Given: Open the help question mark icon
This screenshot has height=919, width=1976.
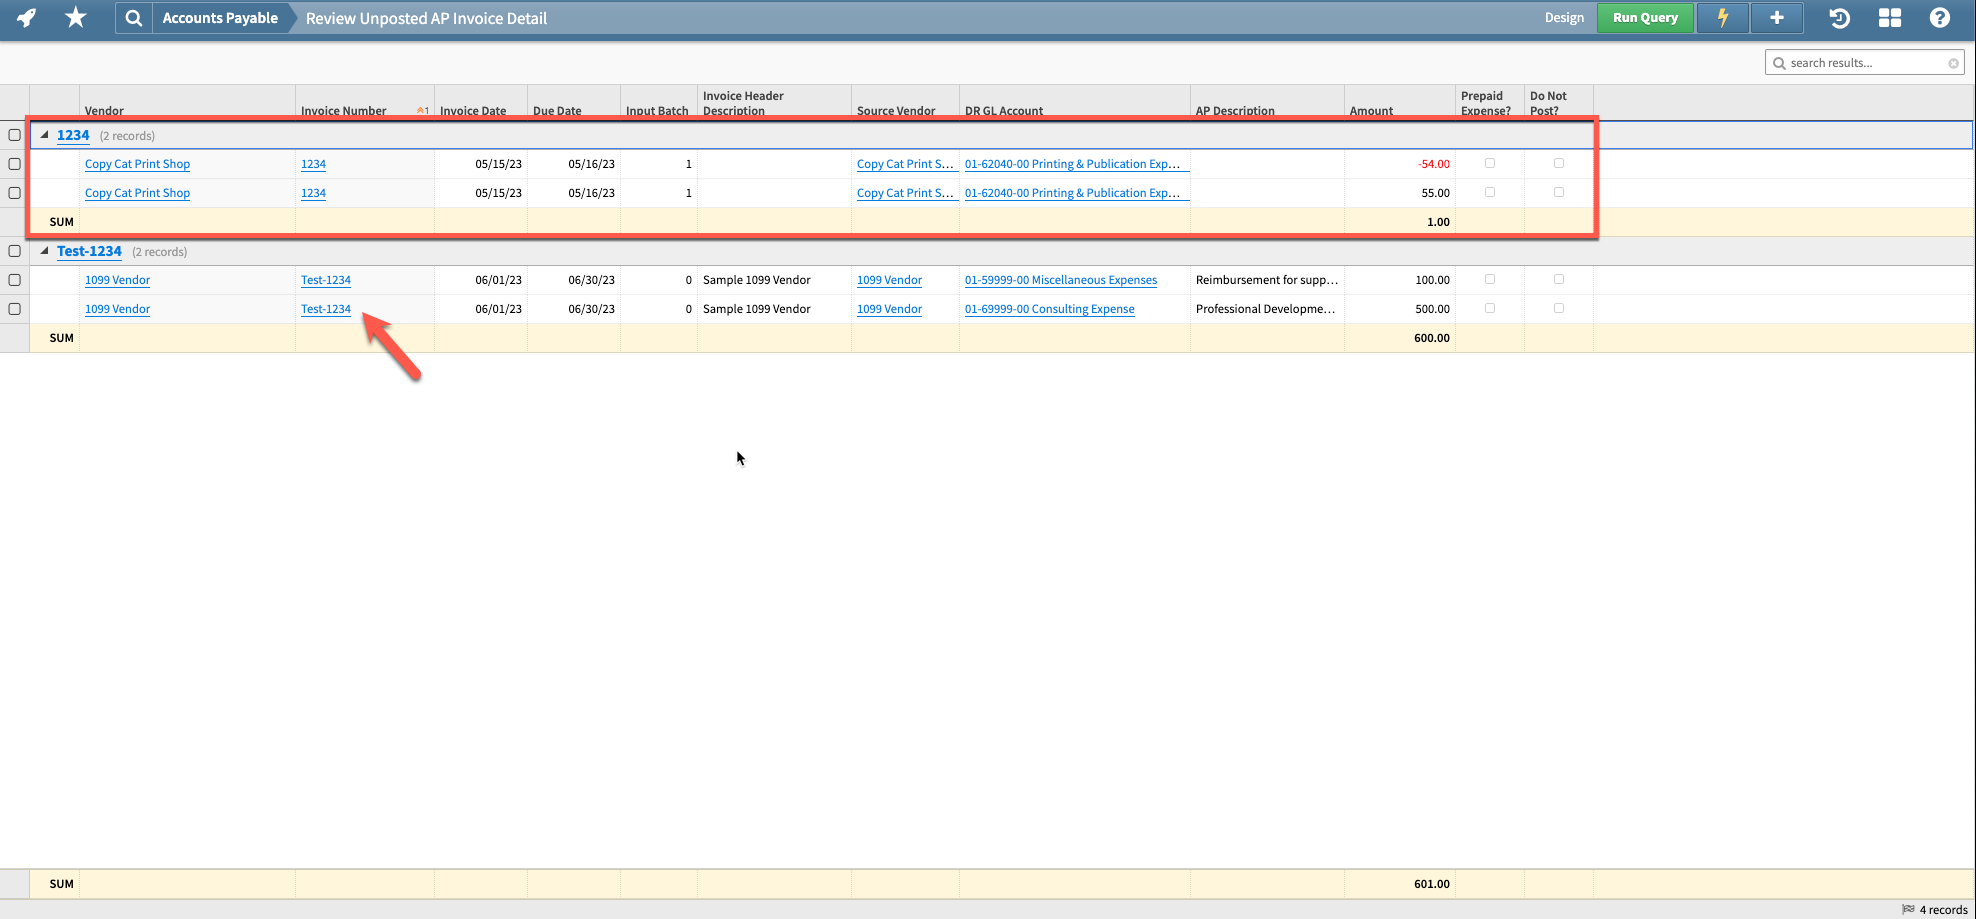Looking at the screenshot, I should 1940,17.
